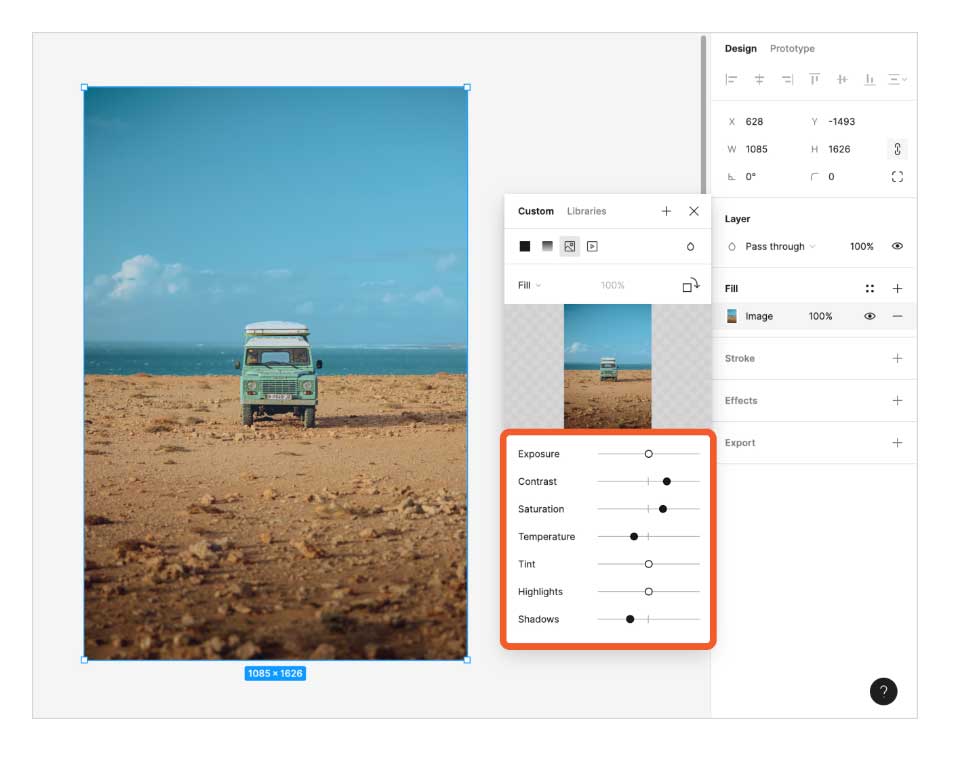Screen dimensions: 964x758
Task: Add a new fill with the plus button
Action: [x=897, y=288]
